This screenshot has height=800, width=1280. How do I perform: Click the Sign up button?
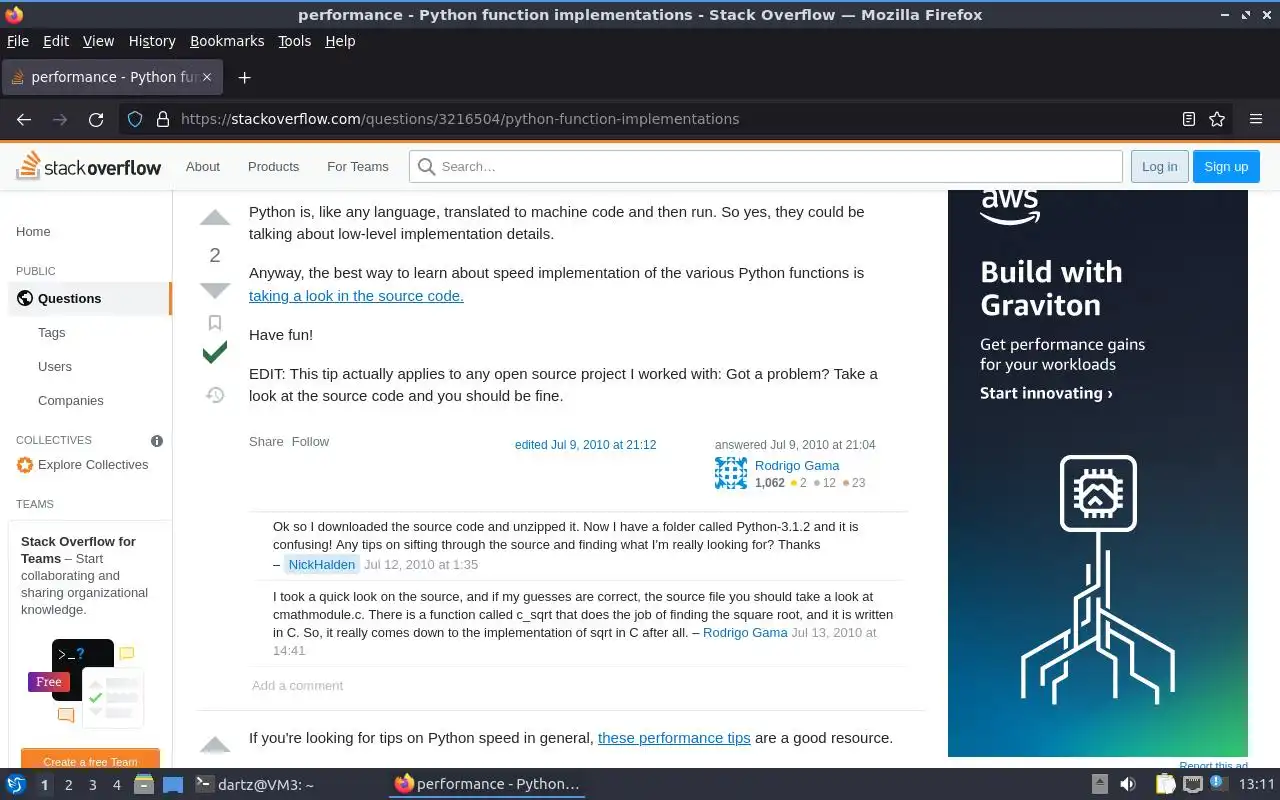(x=1226, y=167)
